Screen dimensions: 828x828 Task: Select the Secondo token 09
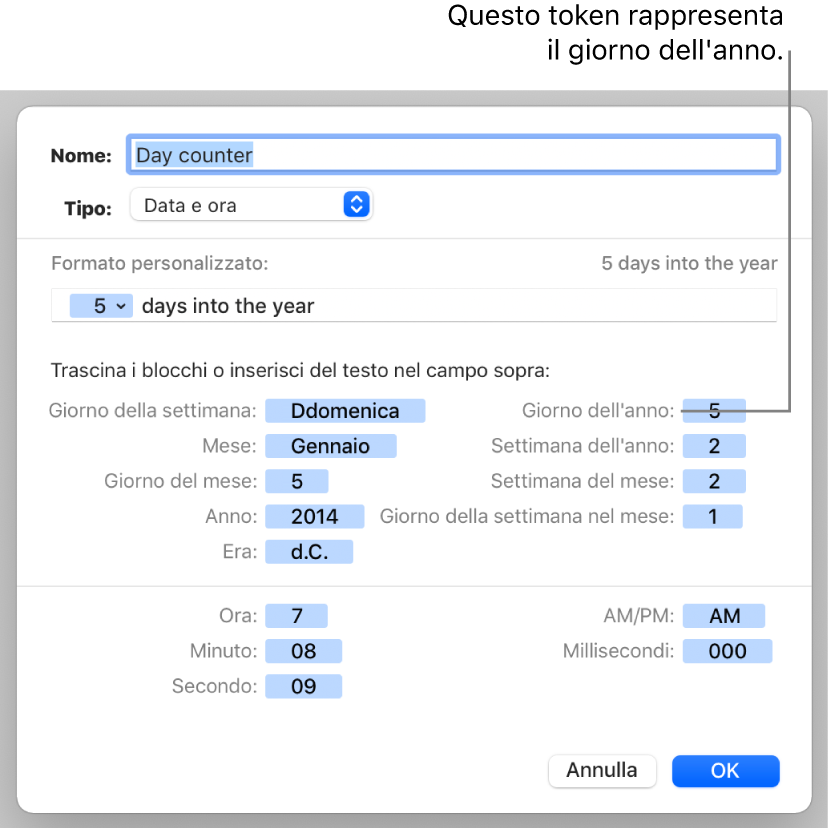[303, 687]
